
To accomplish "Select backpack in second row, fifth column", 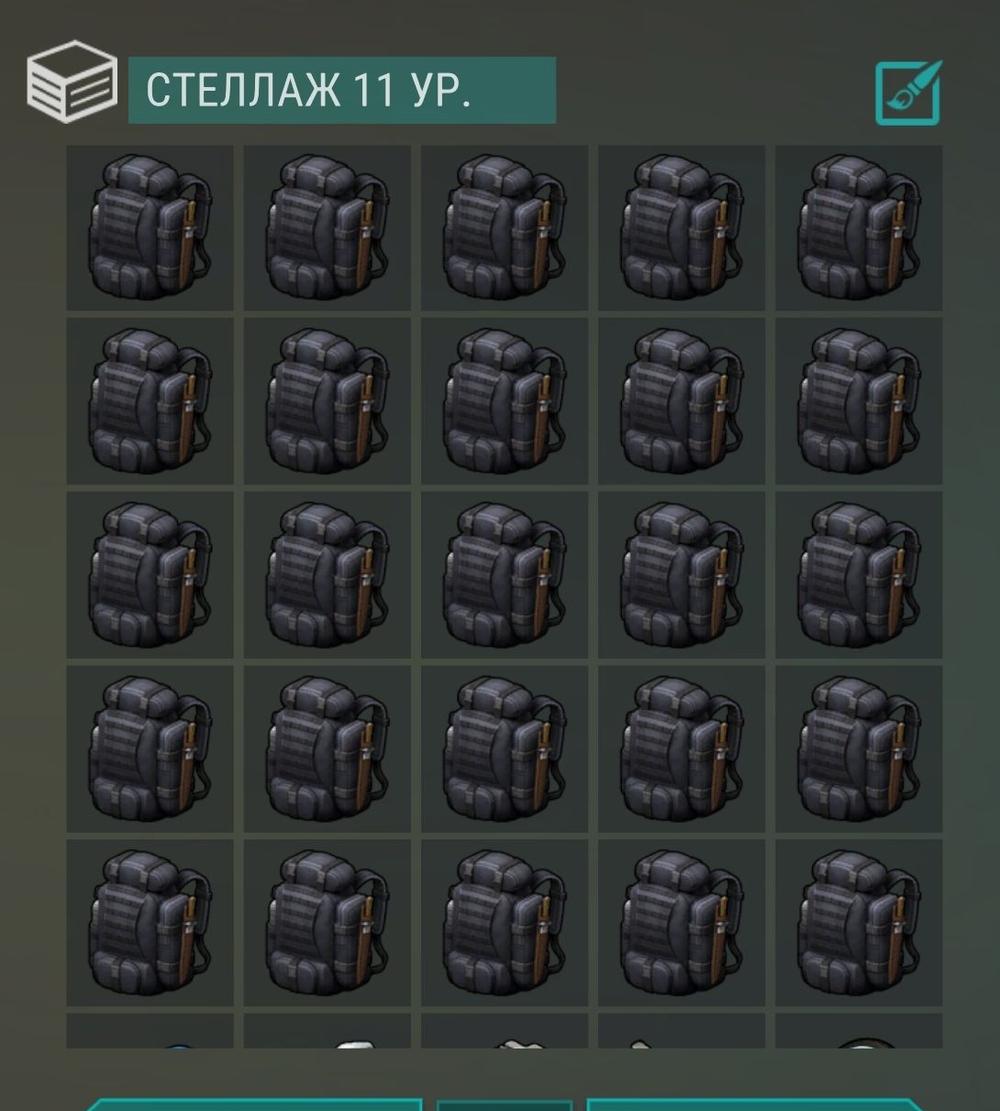I will coord(858,401).
